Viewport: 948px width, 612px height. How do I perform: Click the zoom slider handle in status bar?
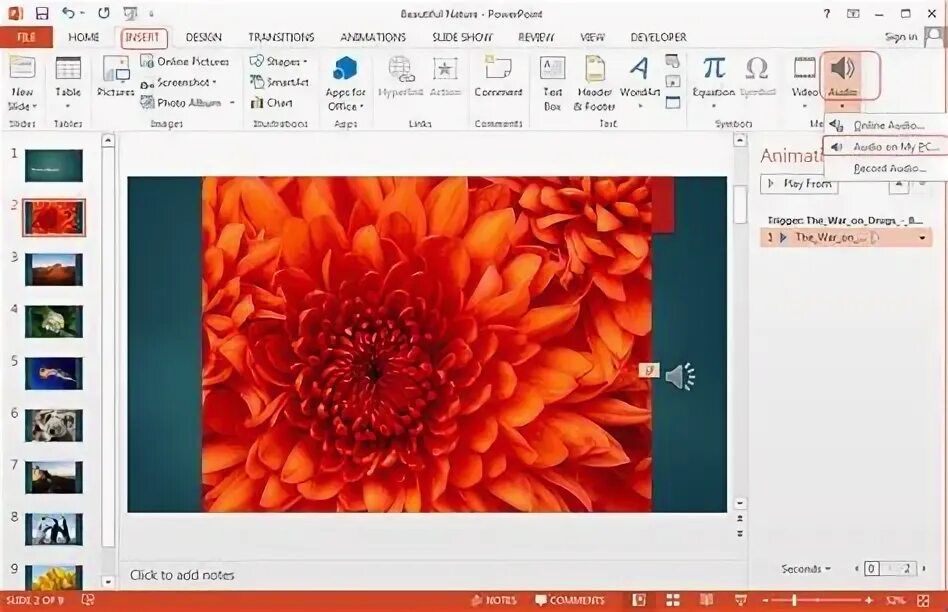point(794,600)
